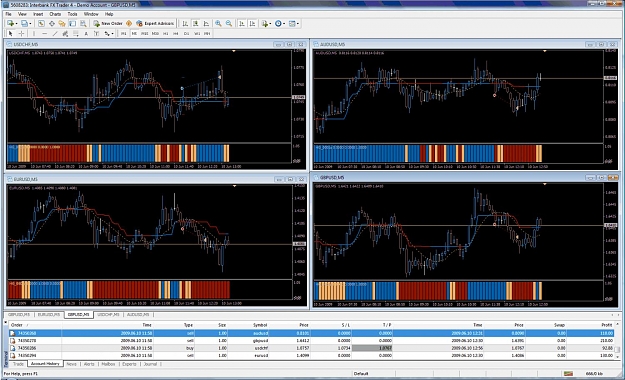Open the Insert menu
The image size is (625, 380).
click(x=38, y=14)
